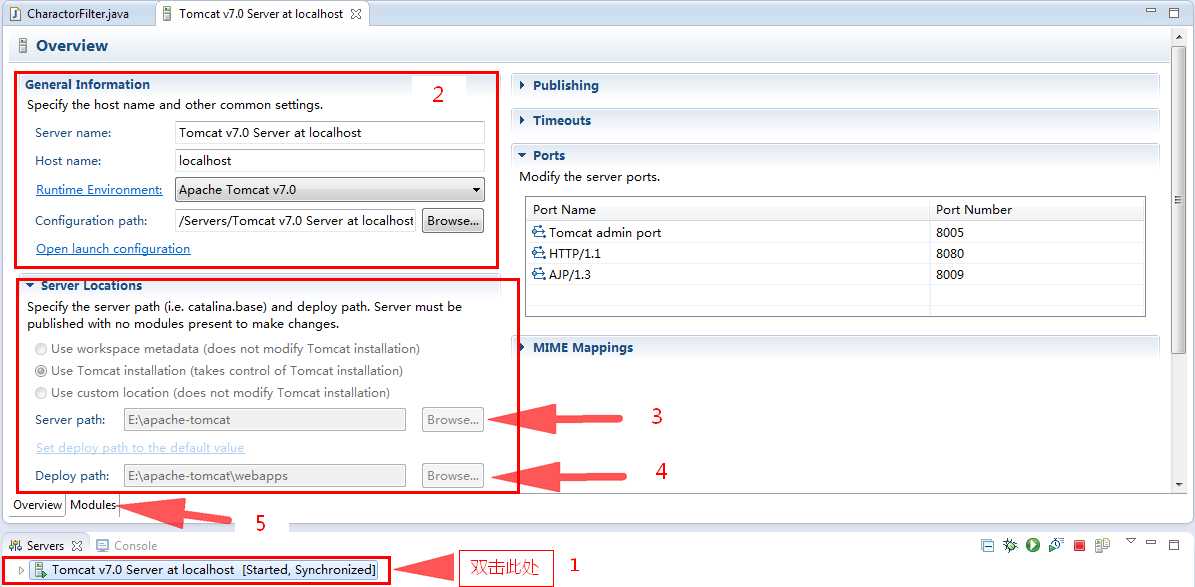Image resolution: width=1195 pixels, height=587 pixels.
Task: Minimize the editor area
Action: [x=1152, y=11]
